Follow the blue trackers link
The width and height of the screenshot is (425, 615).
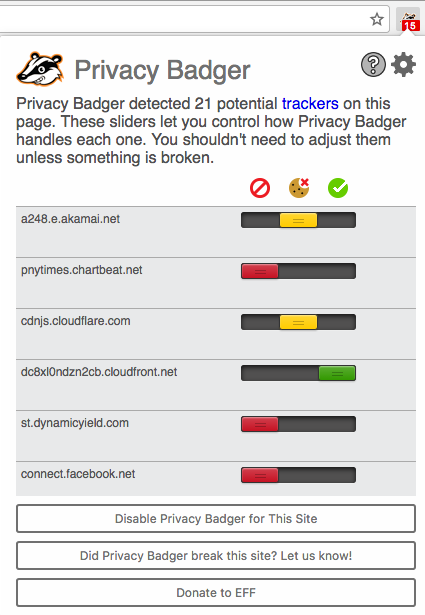click(310, 104)
